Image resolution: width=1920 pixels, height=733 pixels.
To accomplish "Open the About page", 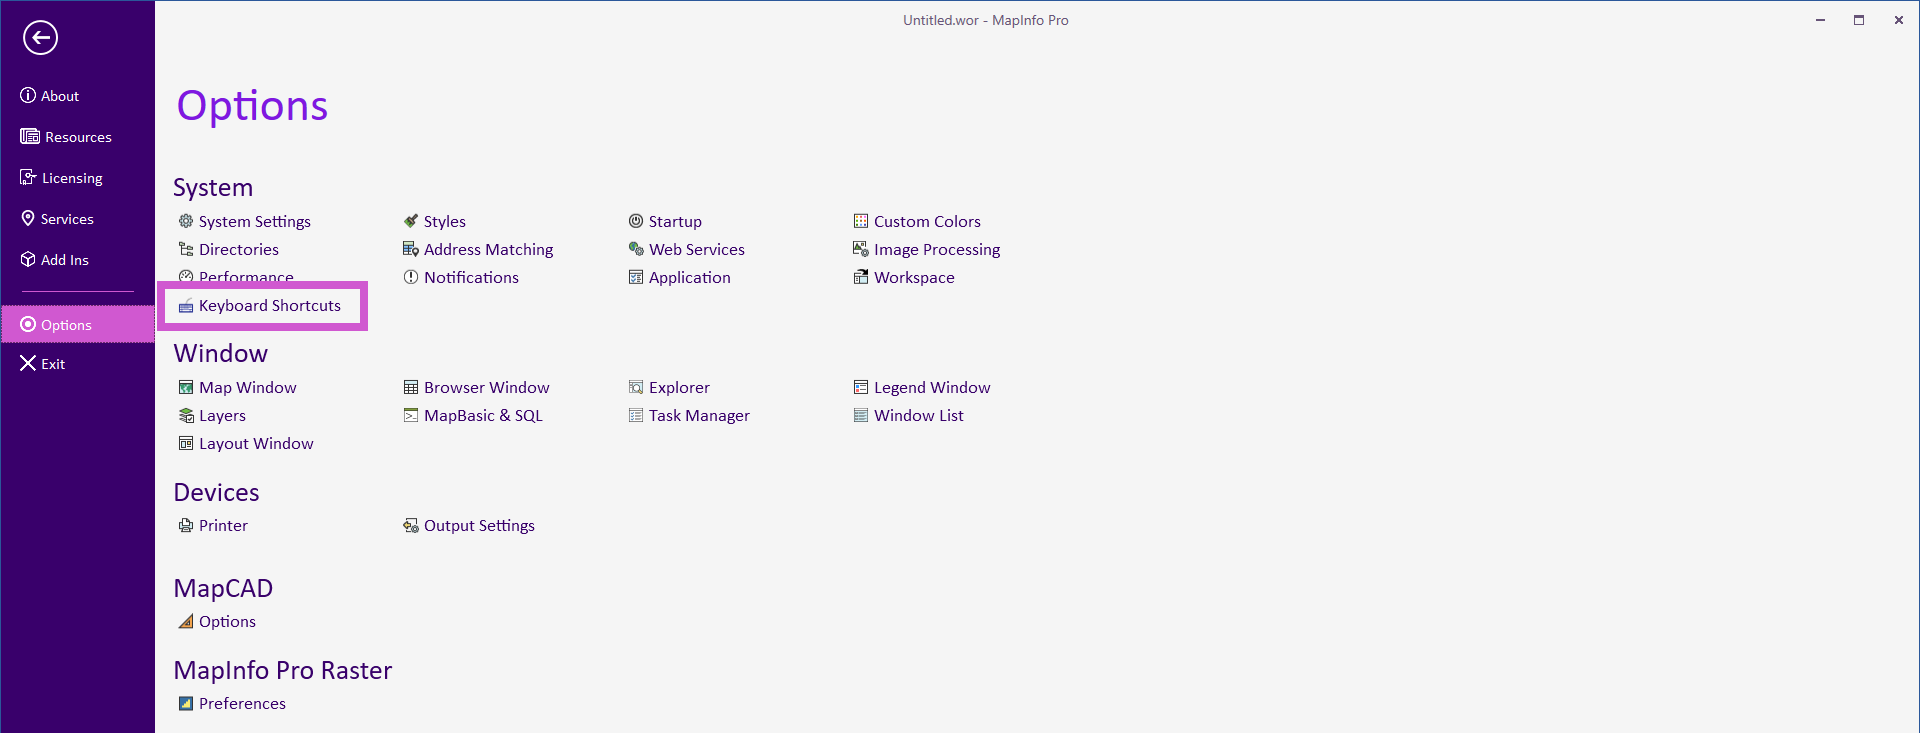I will [60, 96].
